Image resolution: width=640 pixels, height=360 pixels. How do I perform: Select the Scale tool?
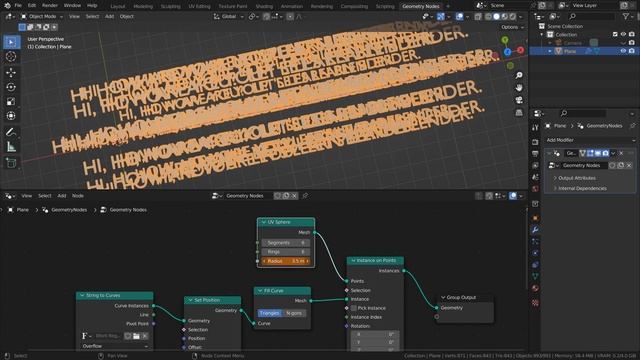(x=11, y=101)
